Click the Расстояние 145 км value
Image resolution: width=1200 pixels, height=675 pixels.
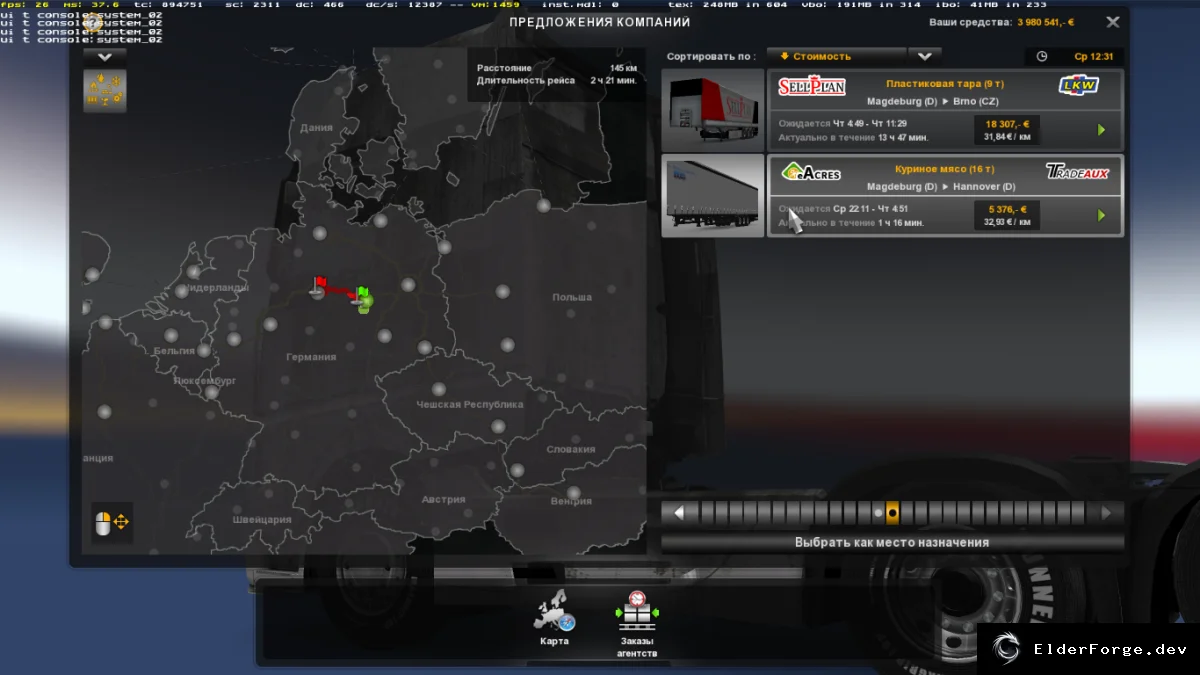[x=623, y=68]
